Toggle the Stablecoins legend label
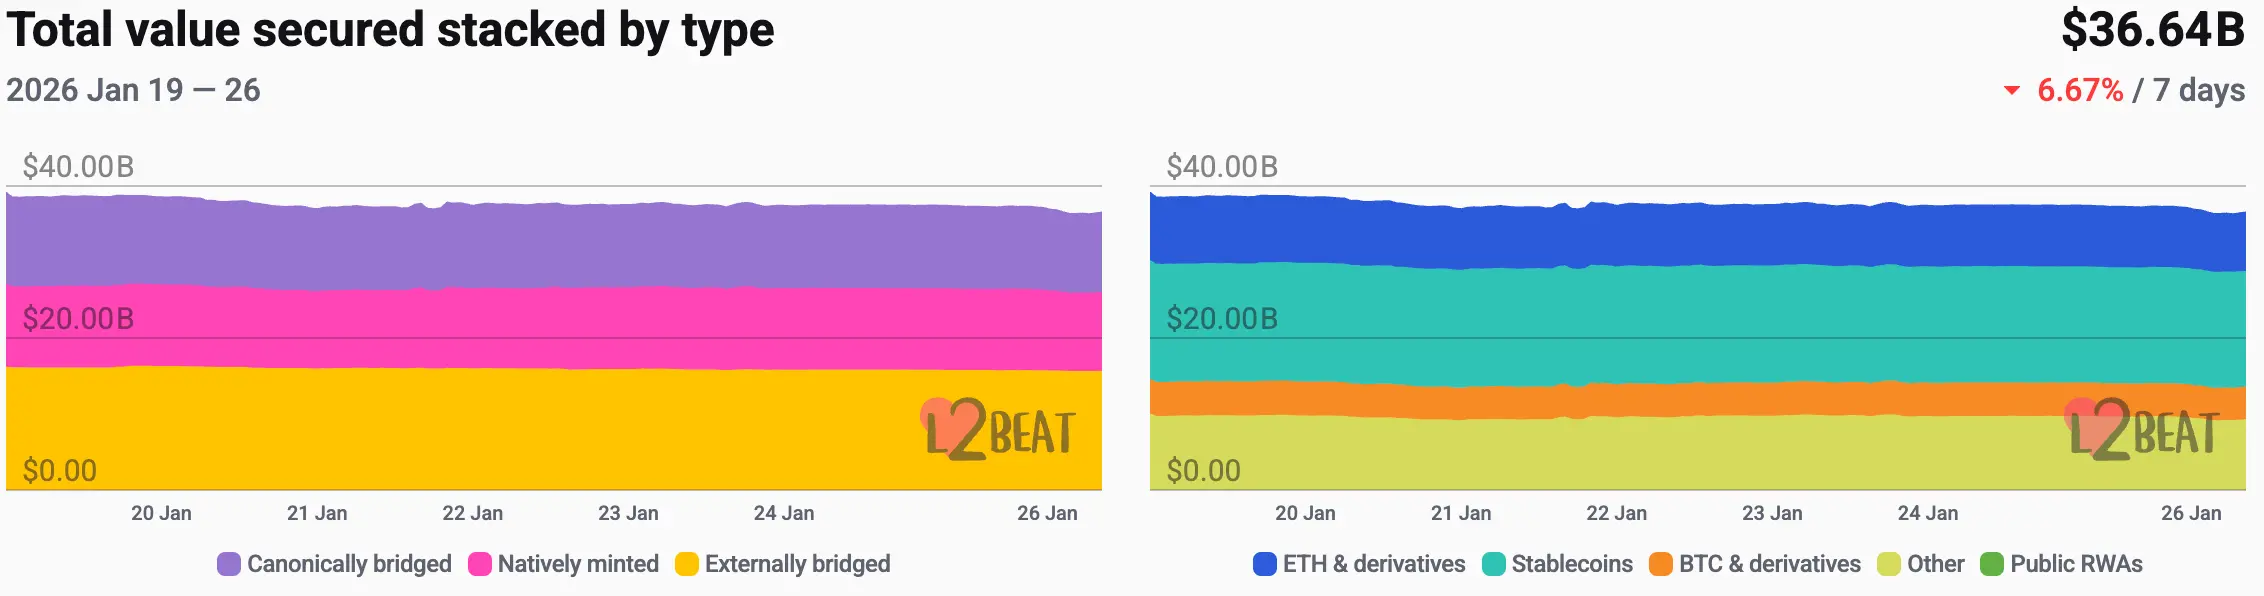This screenshot has width=2264, height=596. tap(1571, 564)
